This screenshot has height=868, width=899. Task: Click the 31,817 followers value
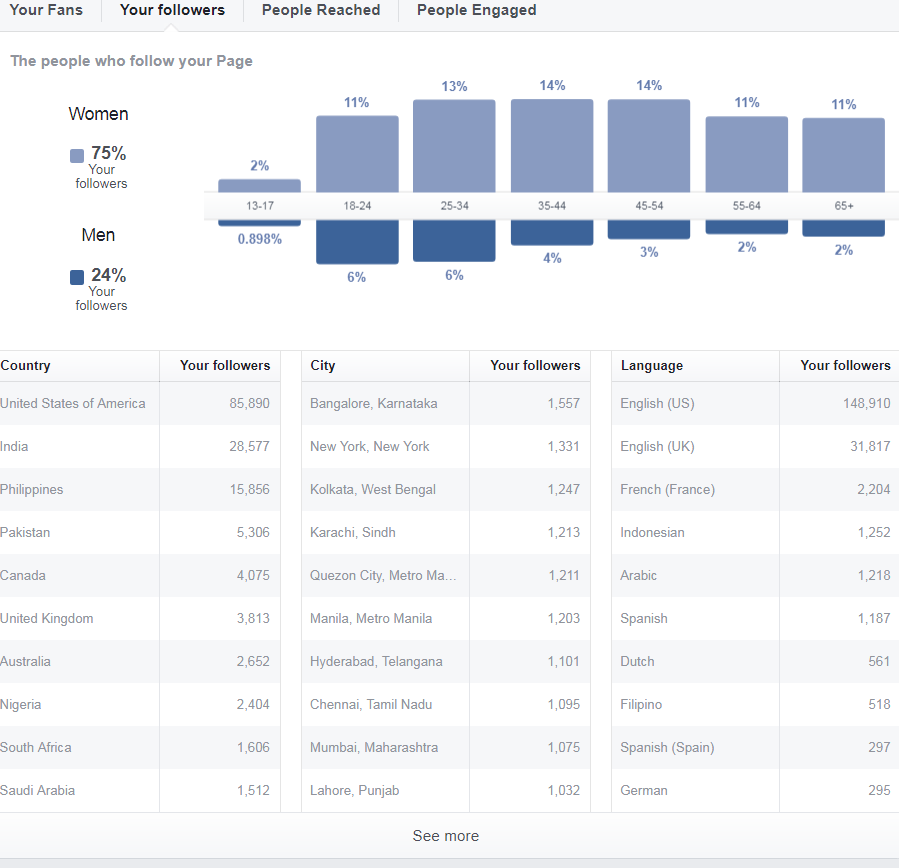coord(870,447)
